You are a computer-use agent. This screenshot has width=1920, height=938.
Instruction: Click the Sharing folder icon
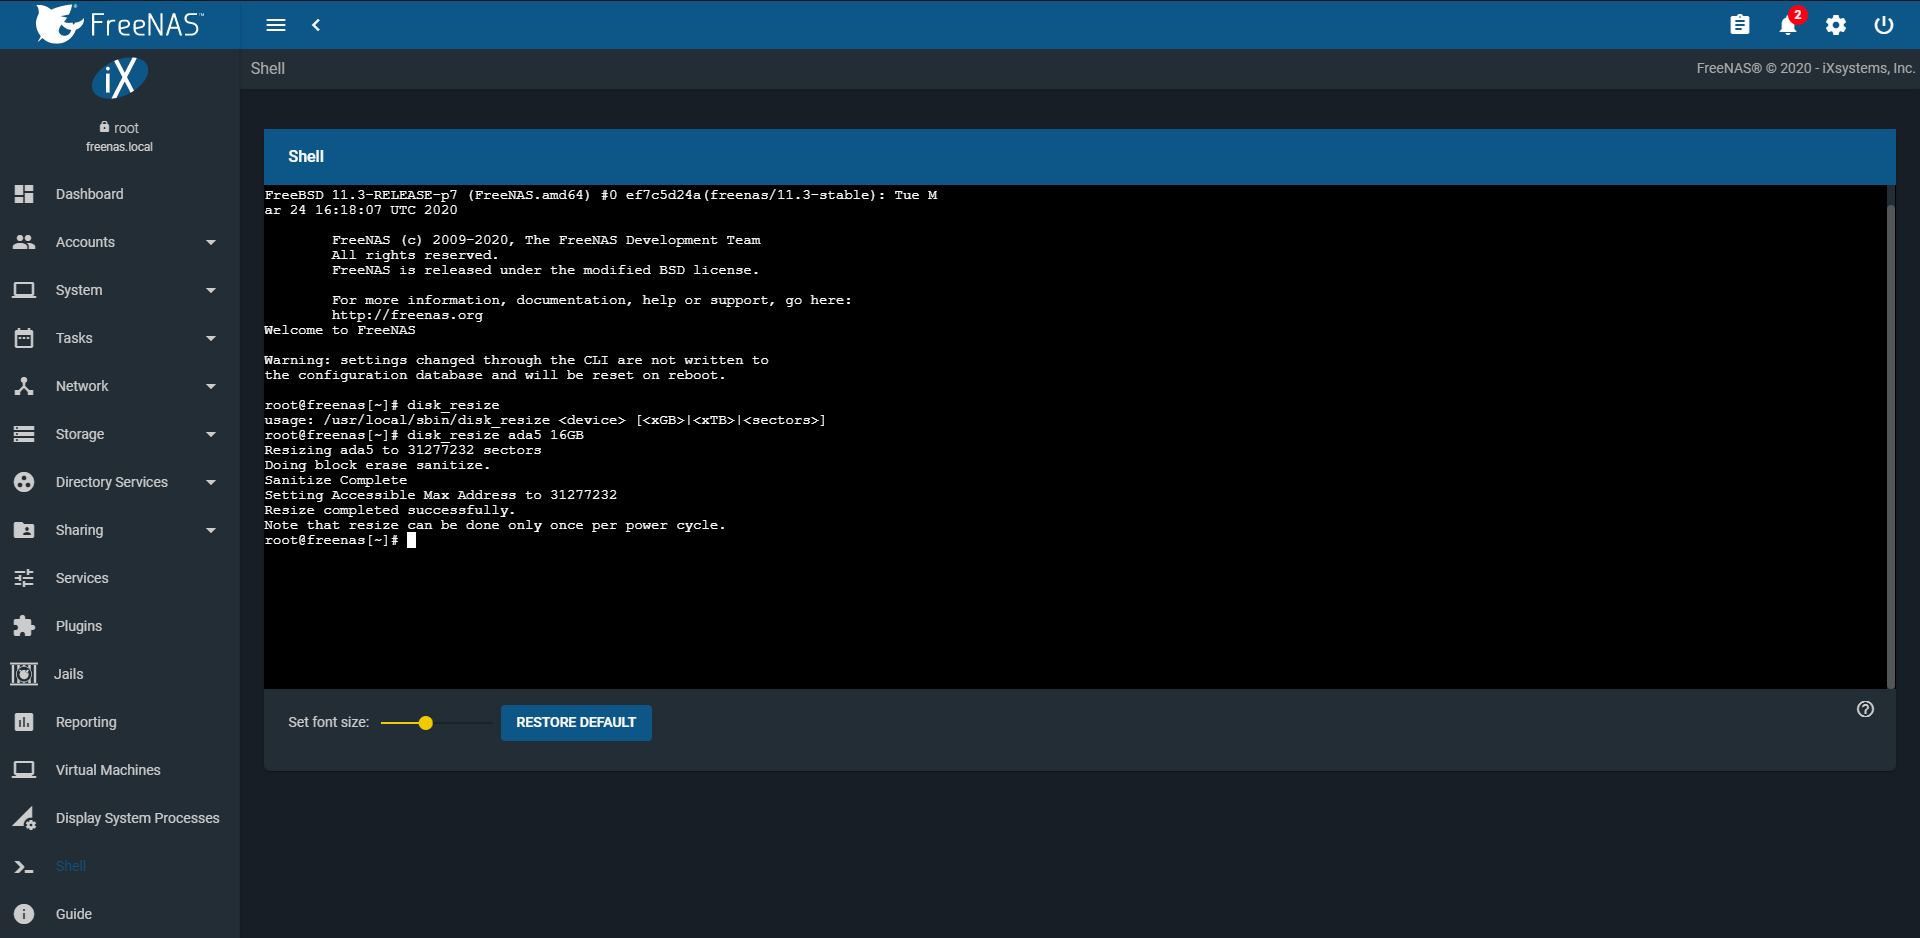(24, 530)
